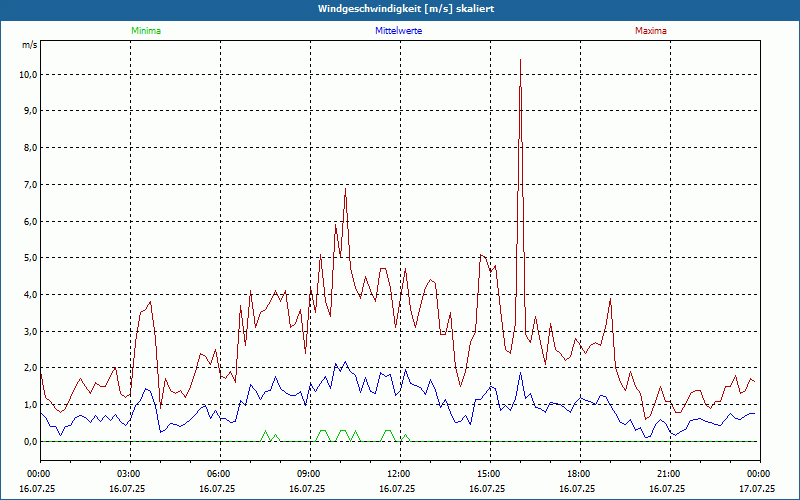Image resolution: width=800 pixels, height=500 pixels.
Task: Select the 06:00 time axis label
Action: coord(218,474)
